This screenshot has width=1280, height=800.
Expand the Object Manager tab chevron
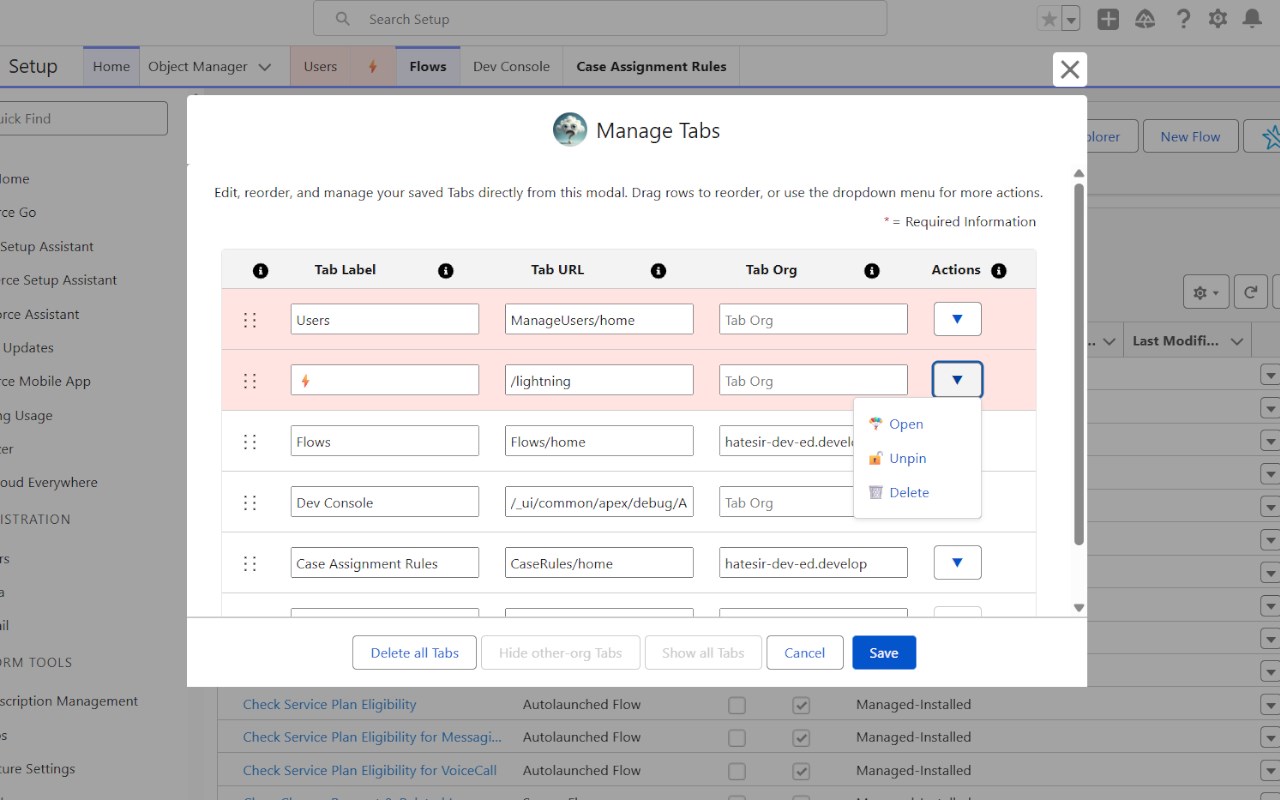click(265, 67)
